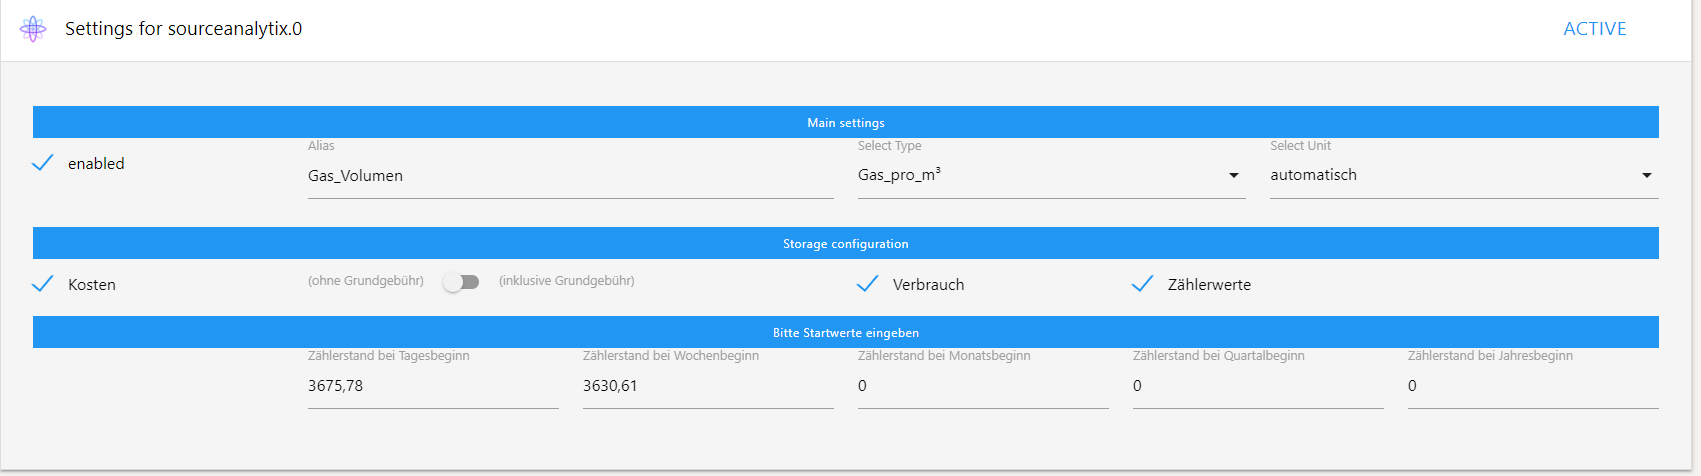1701x476 pixels.
Task: Click the Storage configuration header bar
Action: 845,243
